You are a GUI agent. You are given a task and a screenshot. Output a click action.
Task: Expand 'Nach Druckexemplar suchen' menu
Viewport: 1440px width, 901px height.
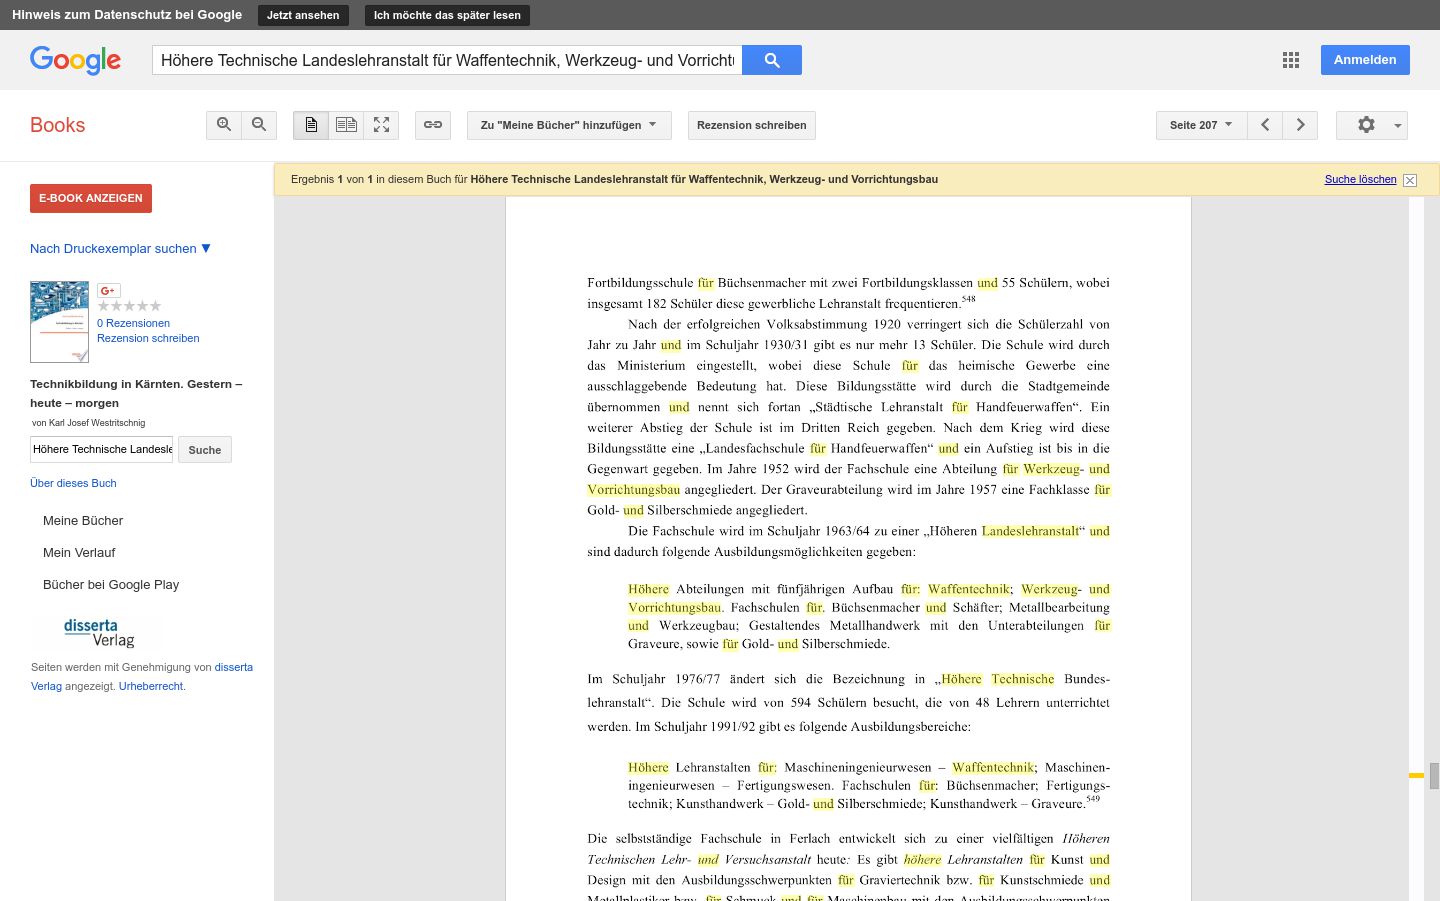120,248
